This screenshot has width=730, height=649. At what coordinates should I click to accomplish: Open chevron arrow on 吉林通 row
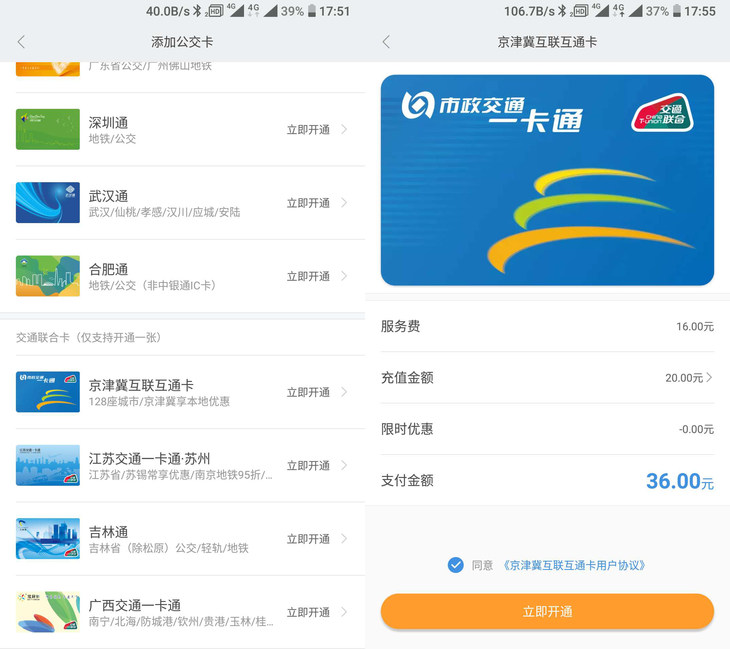coord(345,539)
